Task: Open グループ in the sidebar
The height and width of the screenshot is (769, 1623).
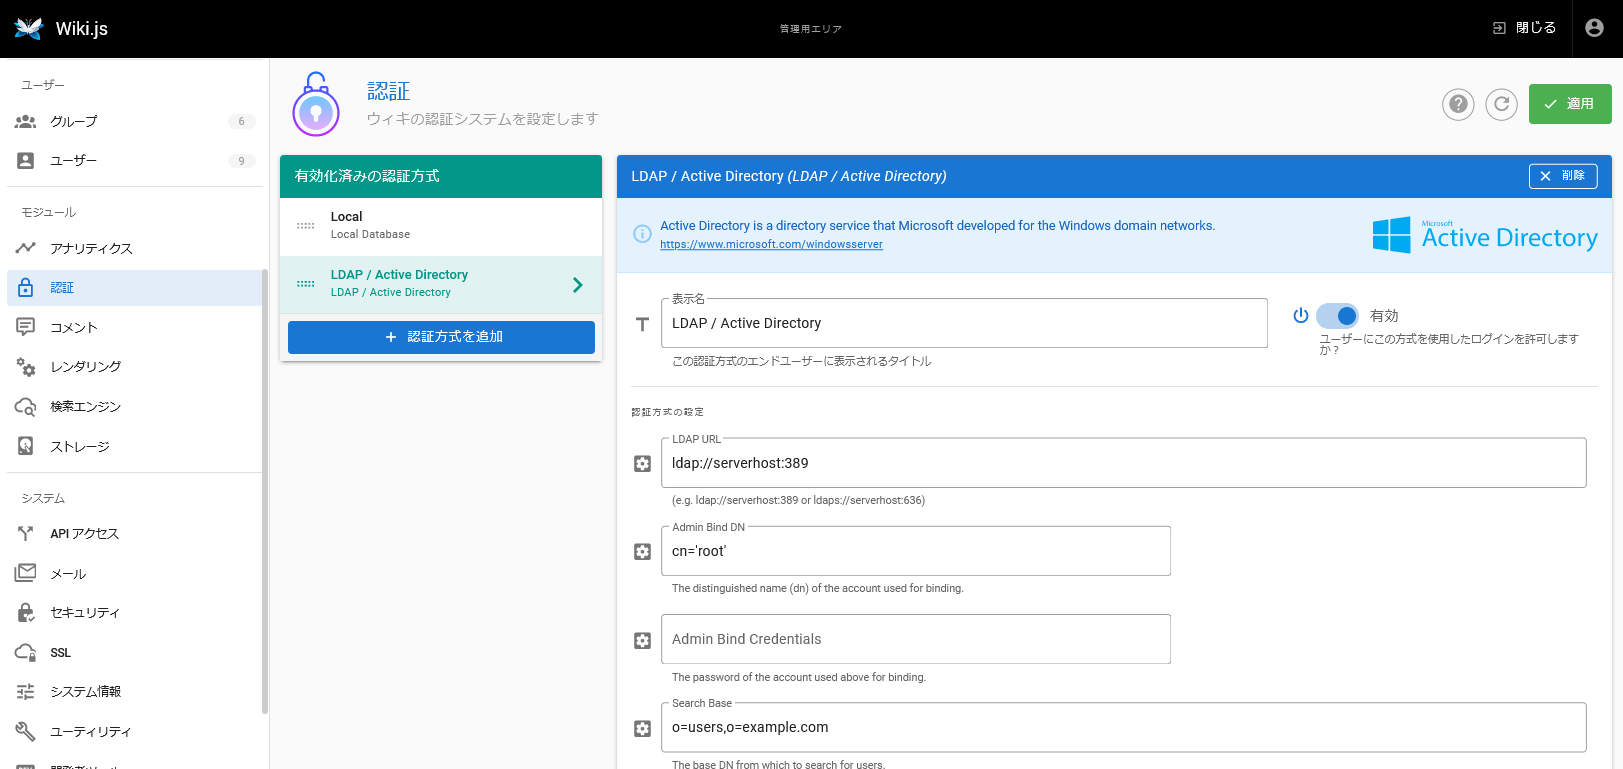Action: point(74,122)
